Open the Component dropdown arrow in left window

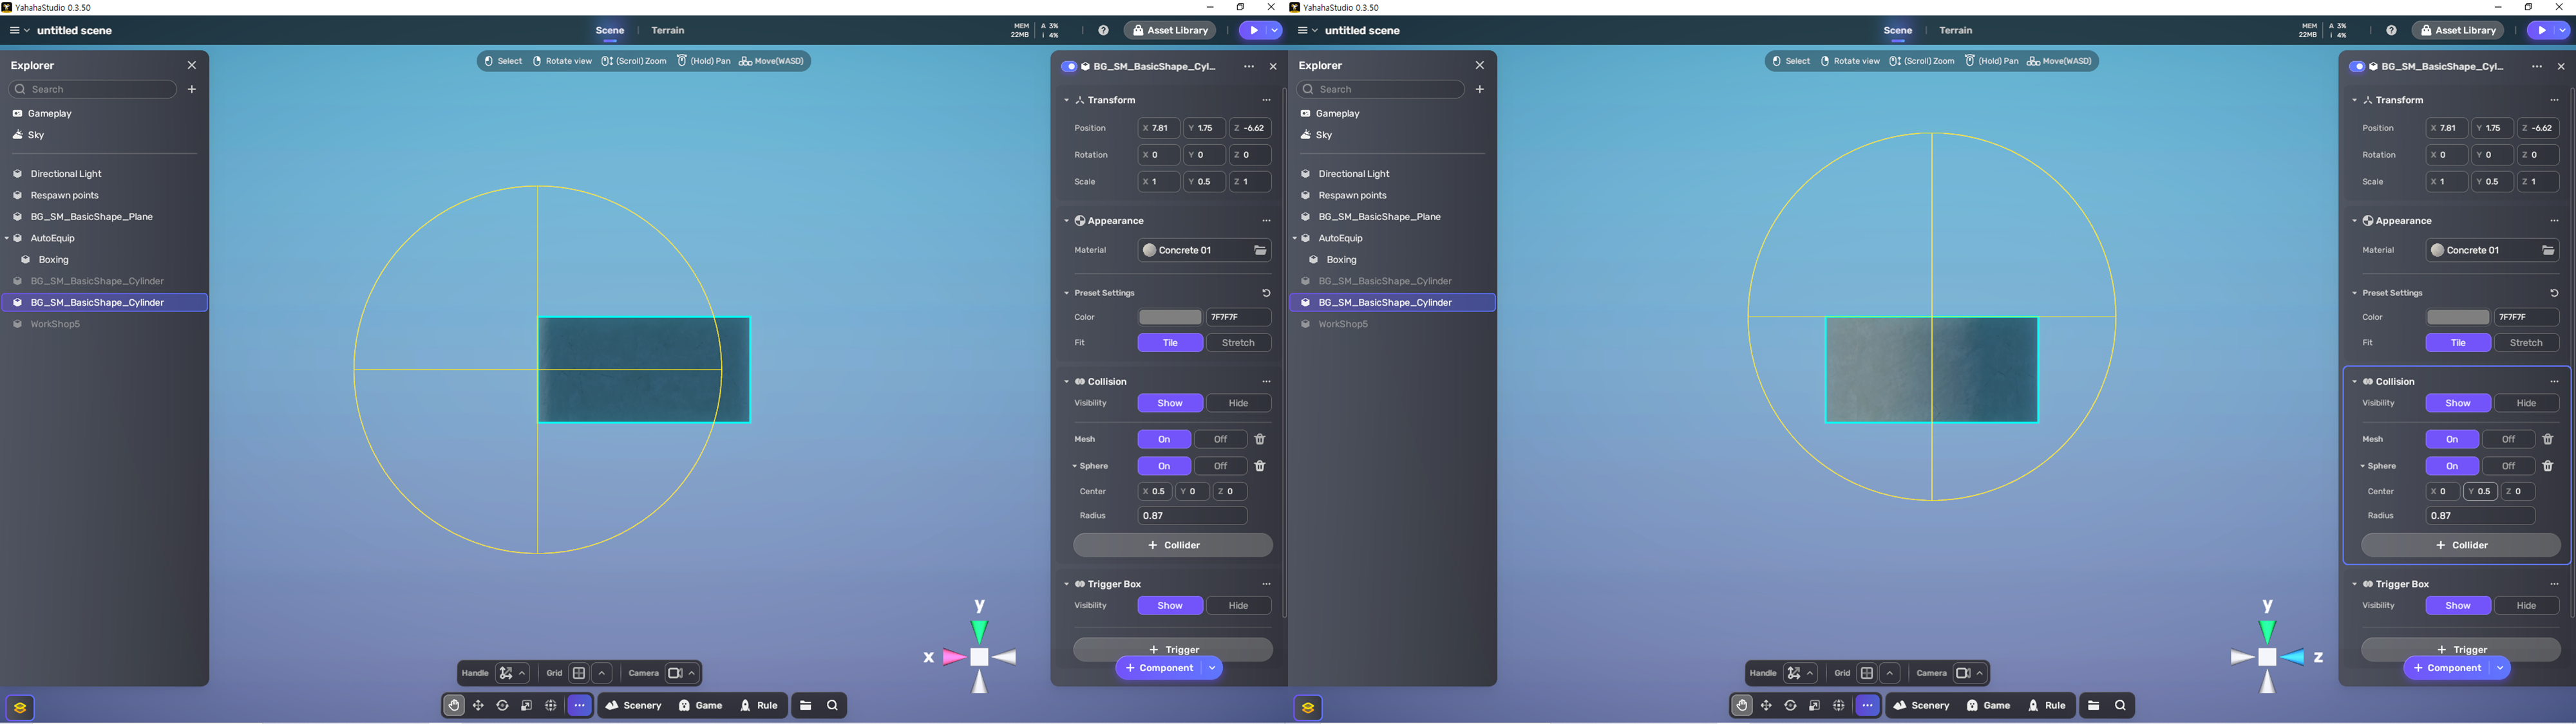[1211, 668]
